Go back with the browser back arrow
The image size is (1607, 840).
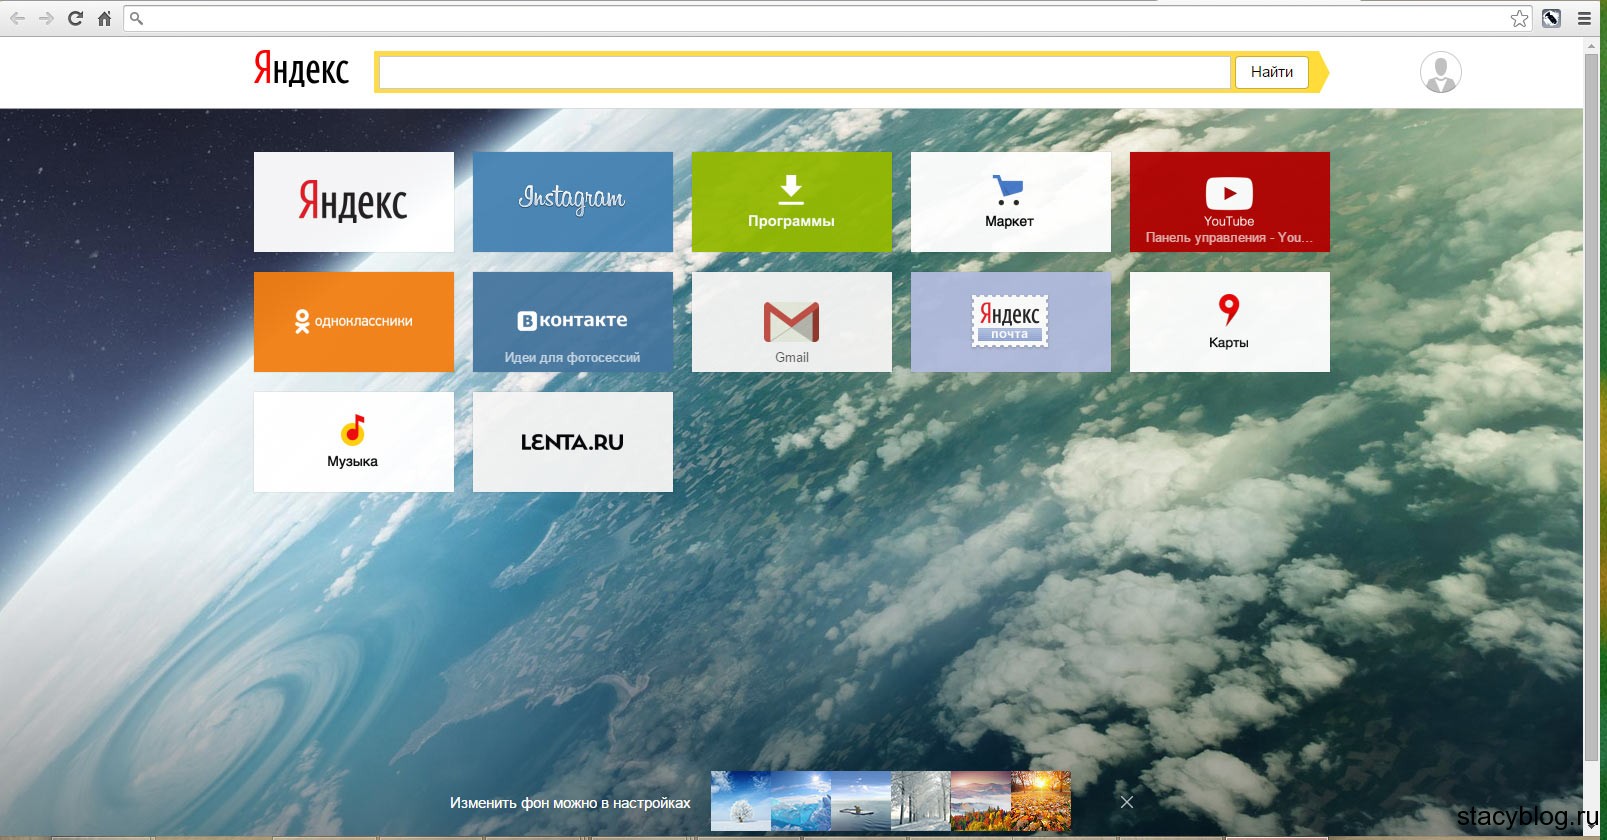point(17,18)
